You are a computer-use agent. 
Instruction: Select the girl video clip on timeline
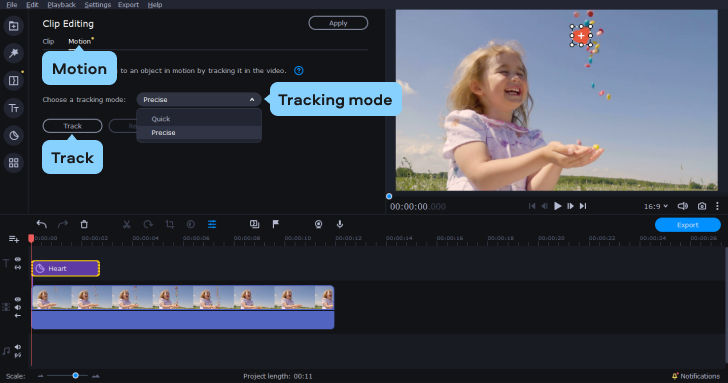(183, 307)
